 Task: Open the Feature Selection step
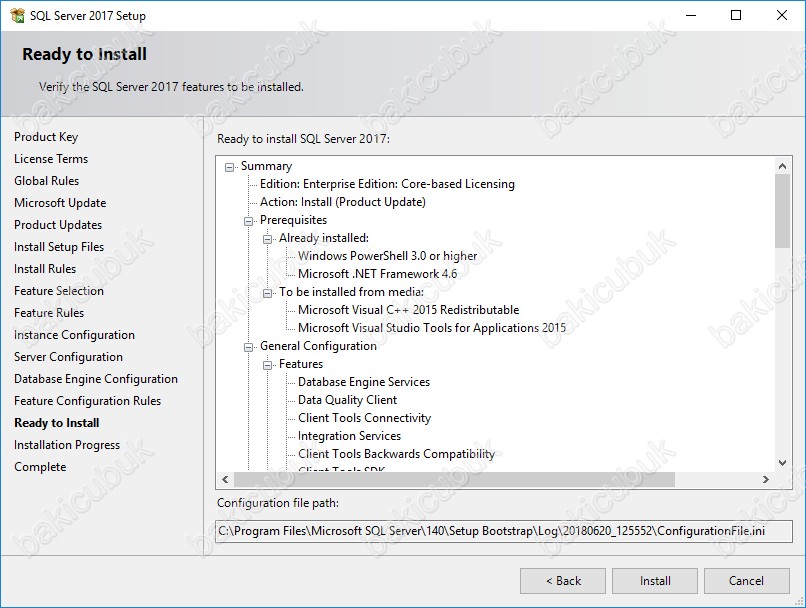[x=59, y=291]
